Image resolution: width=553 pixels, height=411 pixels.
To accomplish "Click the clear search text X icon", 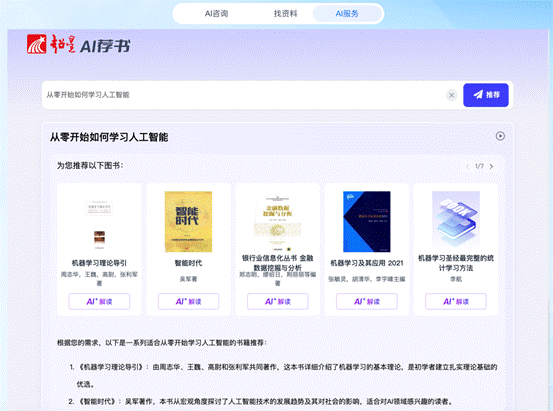I will [451, 95].
